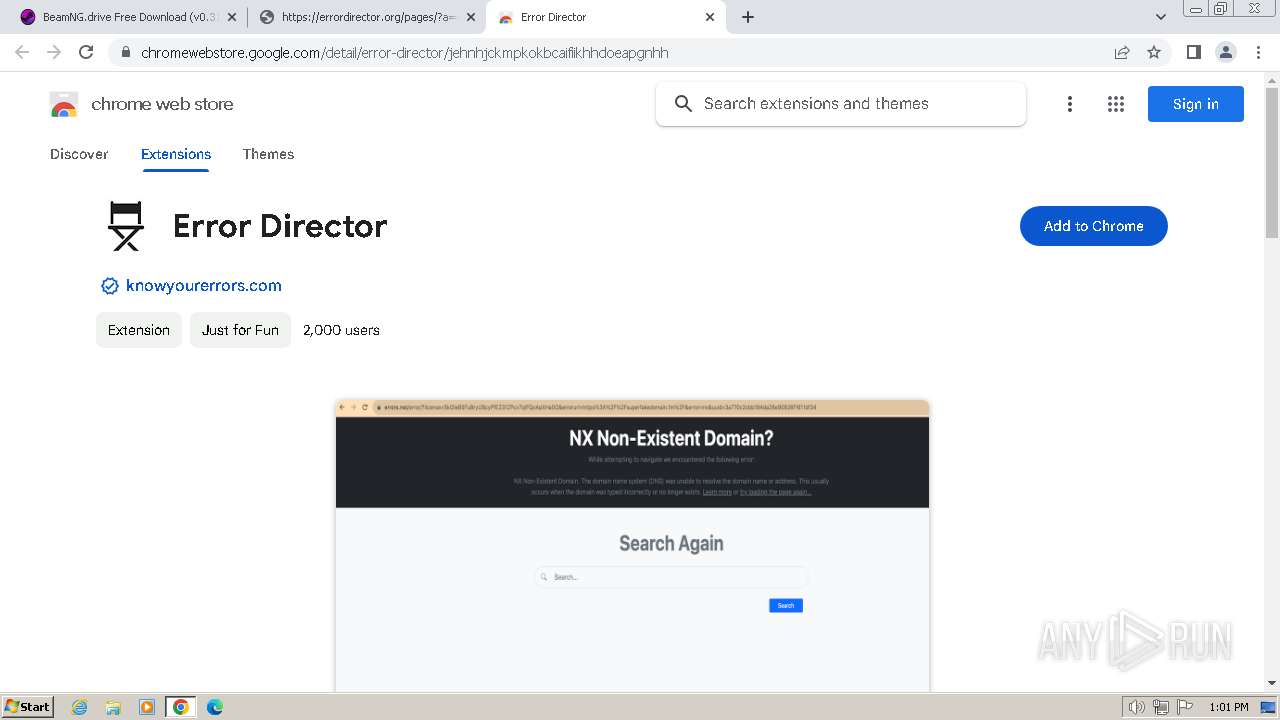Go to the Discover section
This screenshot has height=720, width=1280.
click(79, 154)
